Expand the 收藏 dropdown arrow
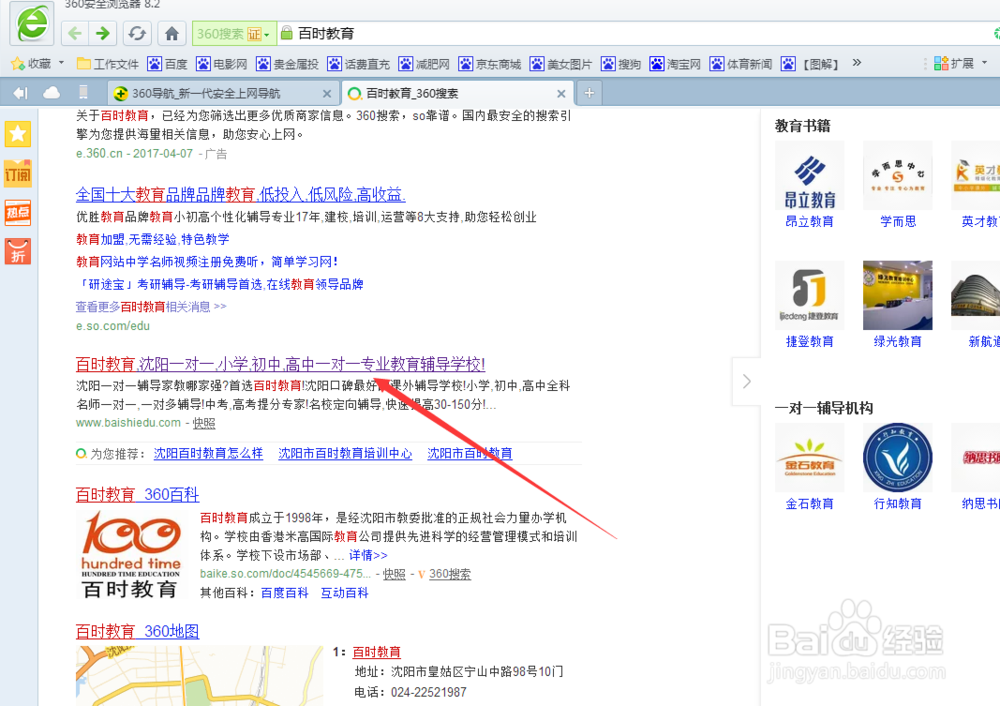This screenshot has width=1000, height=706. tap(61, 63)
